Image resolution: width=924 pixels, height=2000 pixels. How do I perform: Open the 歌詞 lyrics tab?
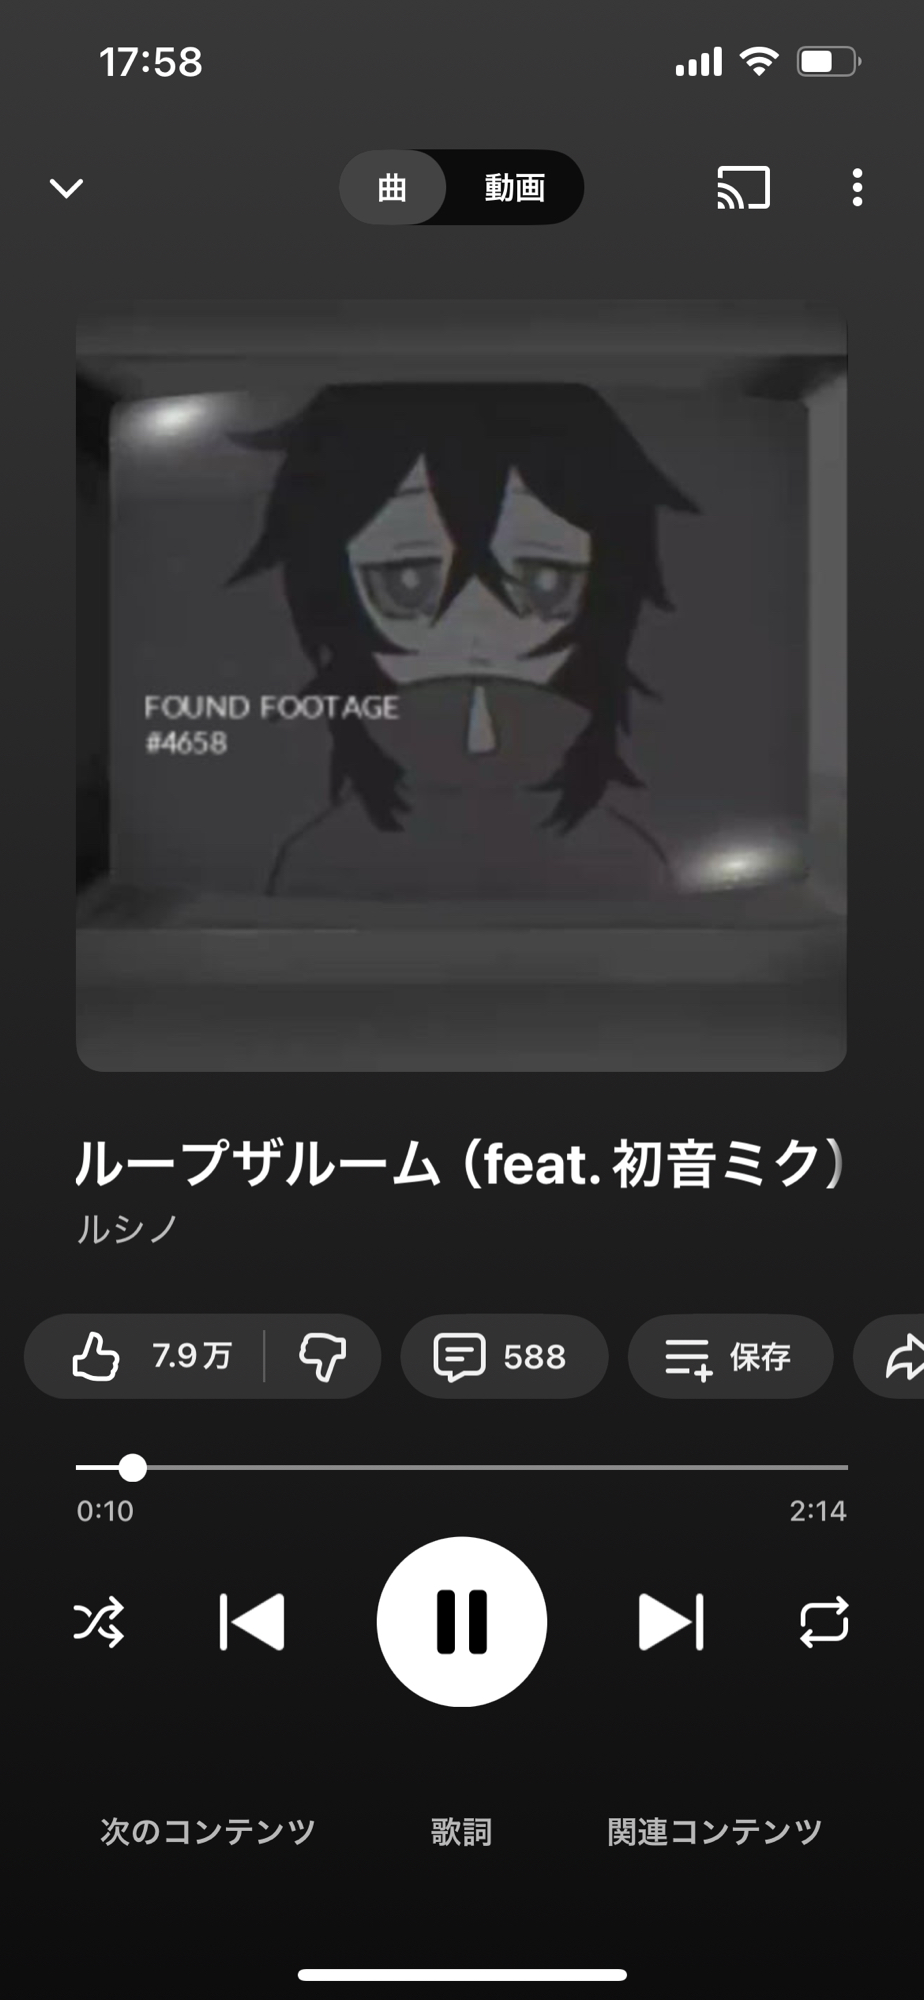[x=461, y=1831]
